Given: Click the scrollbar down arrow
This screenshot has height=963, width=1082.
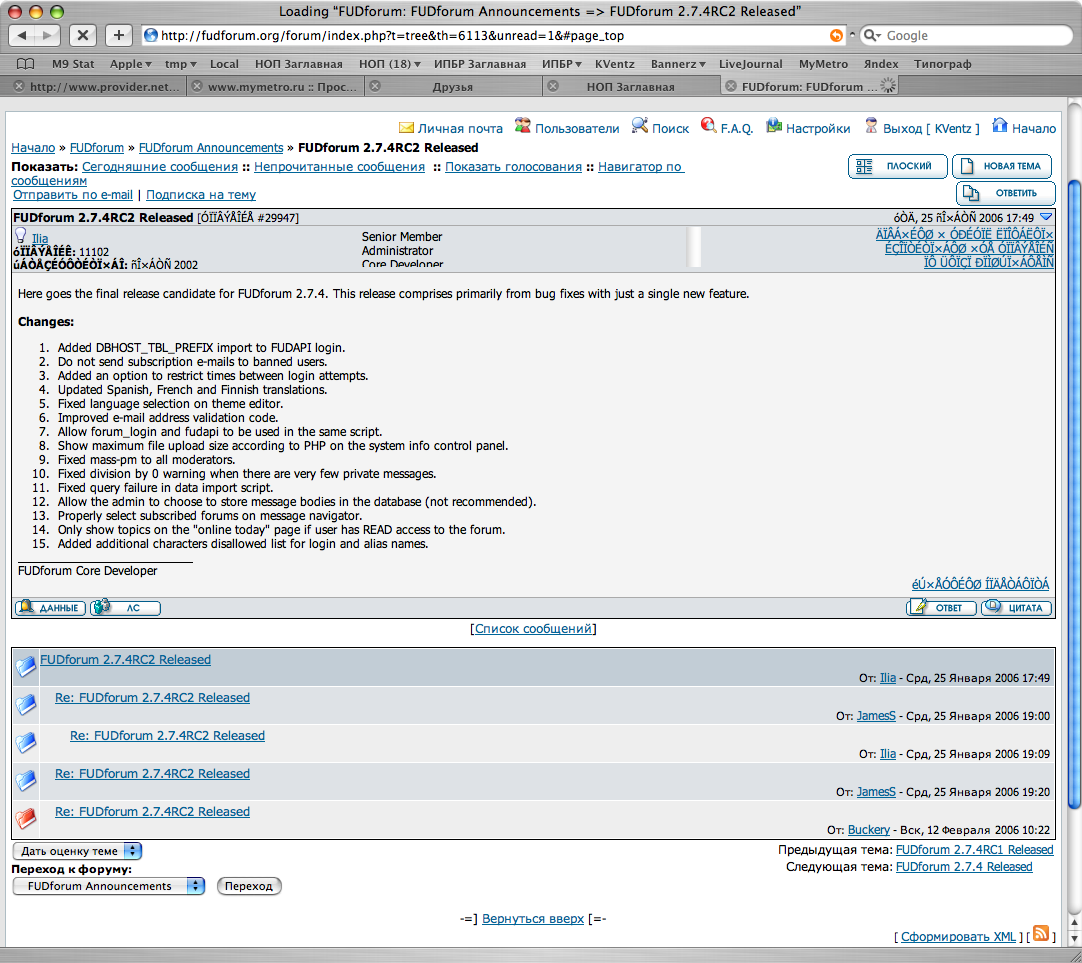Looking at the screenshot, I should point(1074,939).
